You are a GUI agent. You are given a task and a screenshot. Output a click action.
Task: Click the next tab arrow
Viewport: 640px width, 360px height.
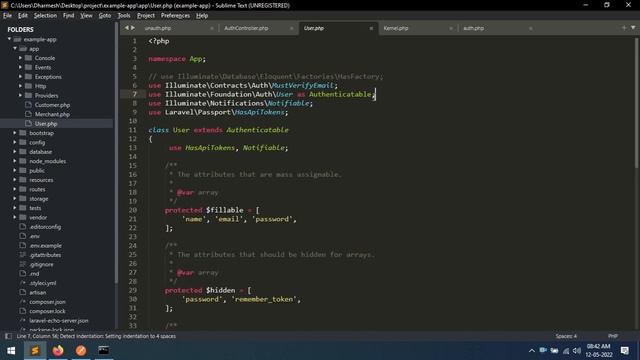coord(133,28)
